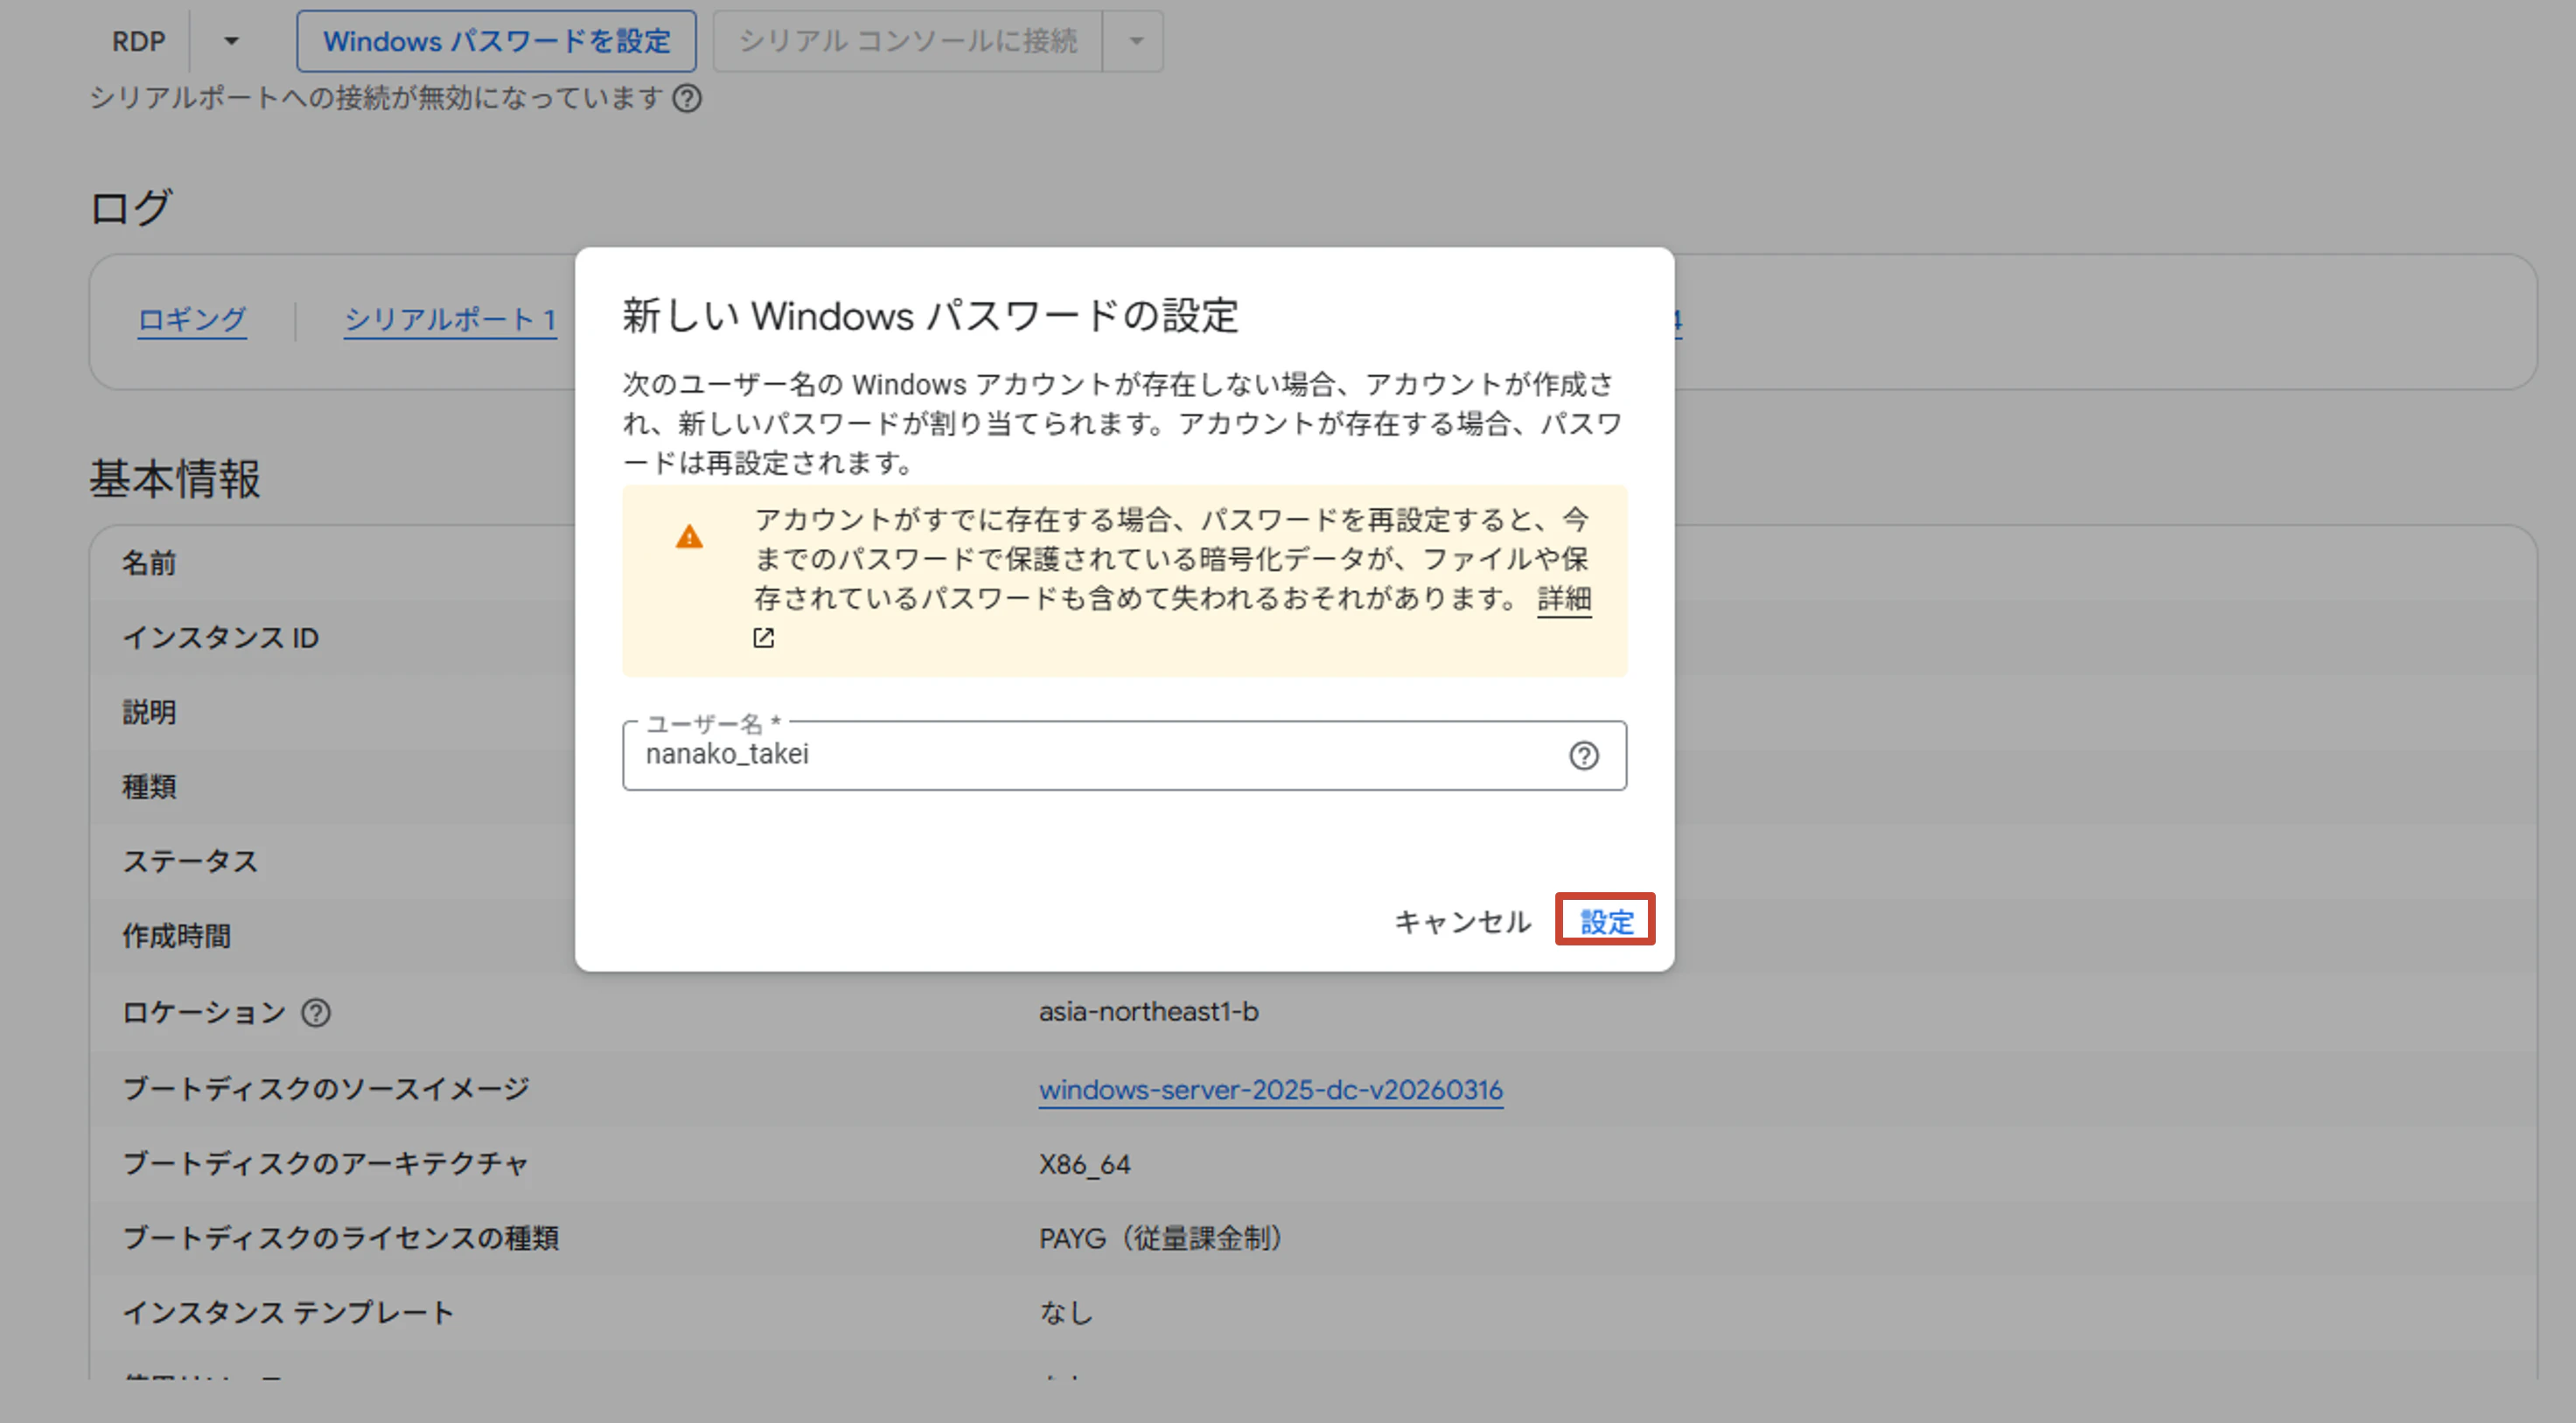Click the なし template value

pyautogui.click(x=1066, y=1312)
